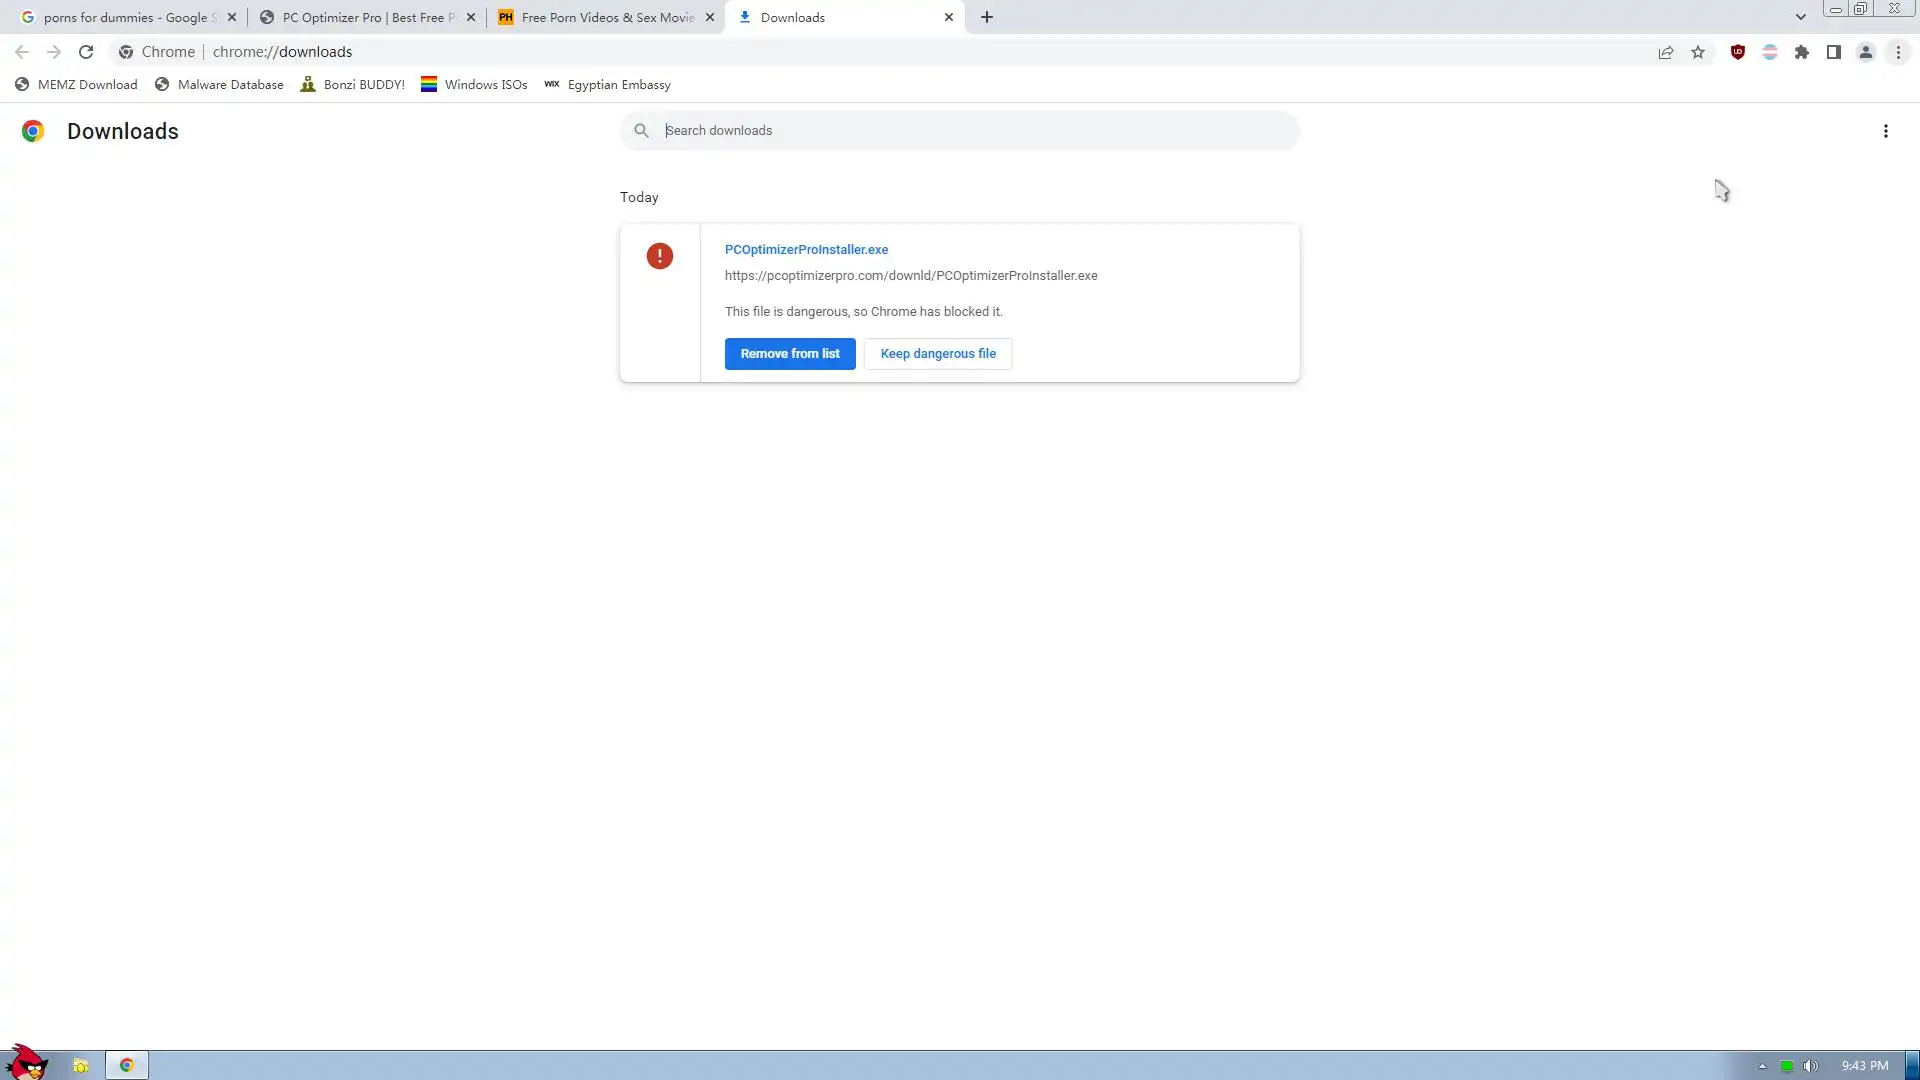
Task: Click Remove from list button
Action: pos(789,354)
